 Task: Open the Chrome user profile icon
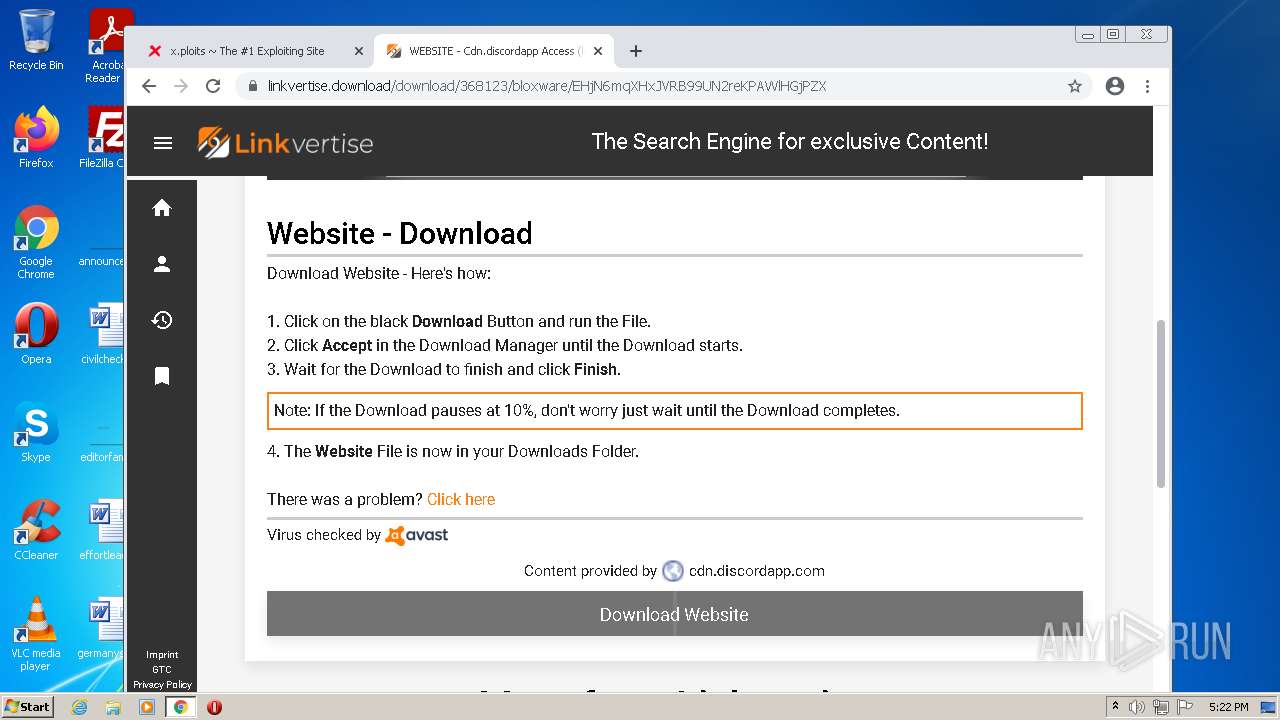[1115, 86]
